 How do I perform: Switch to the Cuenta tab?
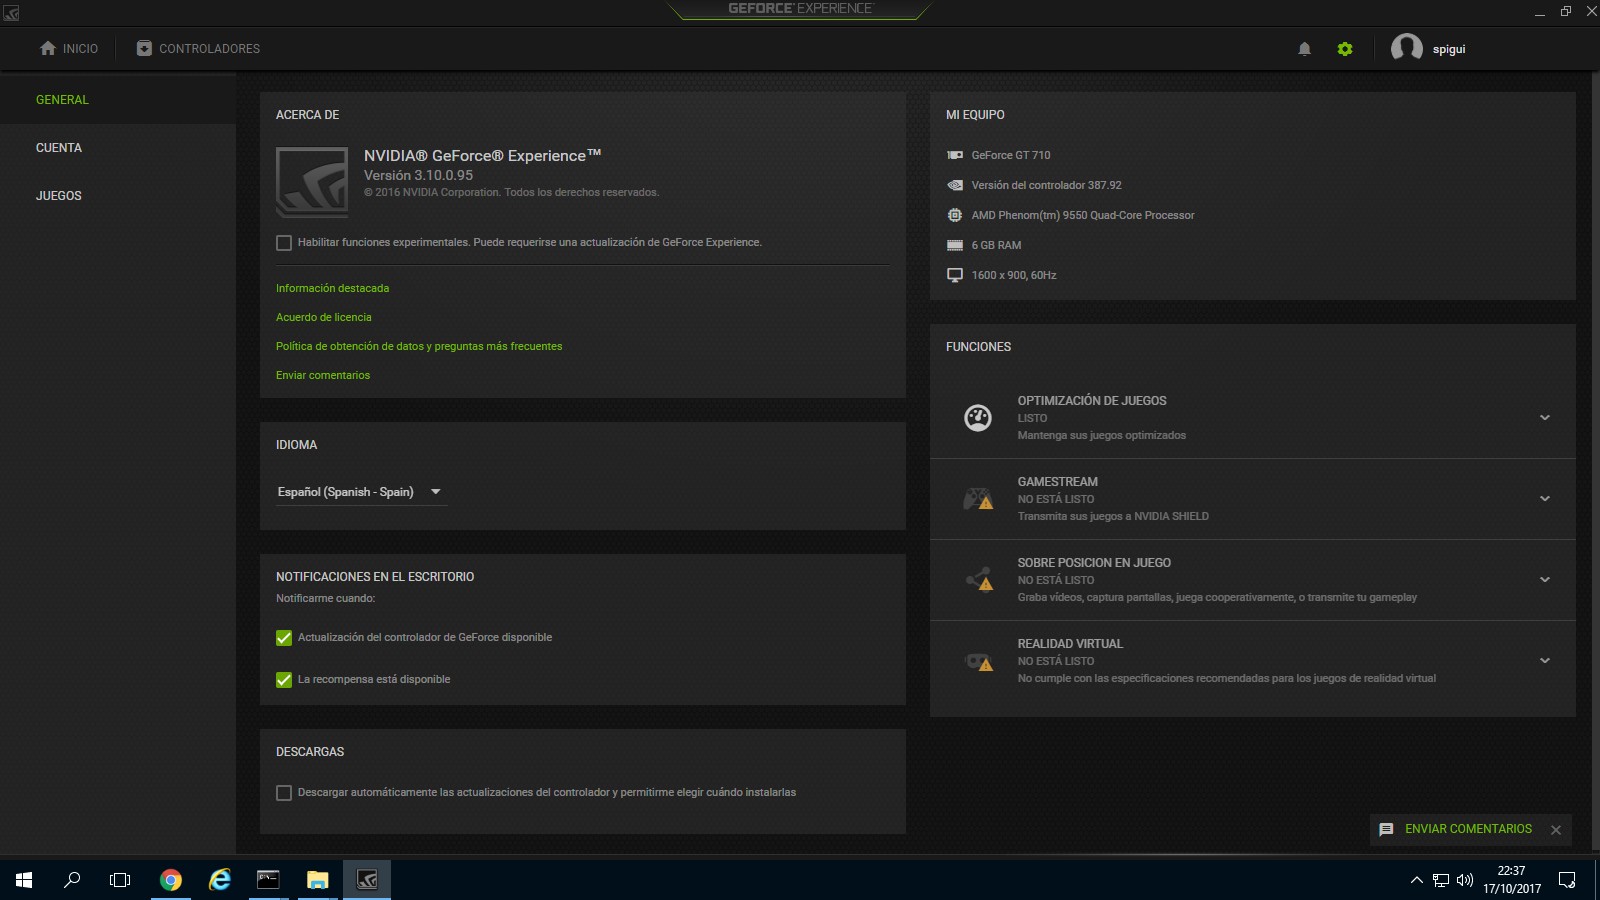[59, 148]
